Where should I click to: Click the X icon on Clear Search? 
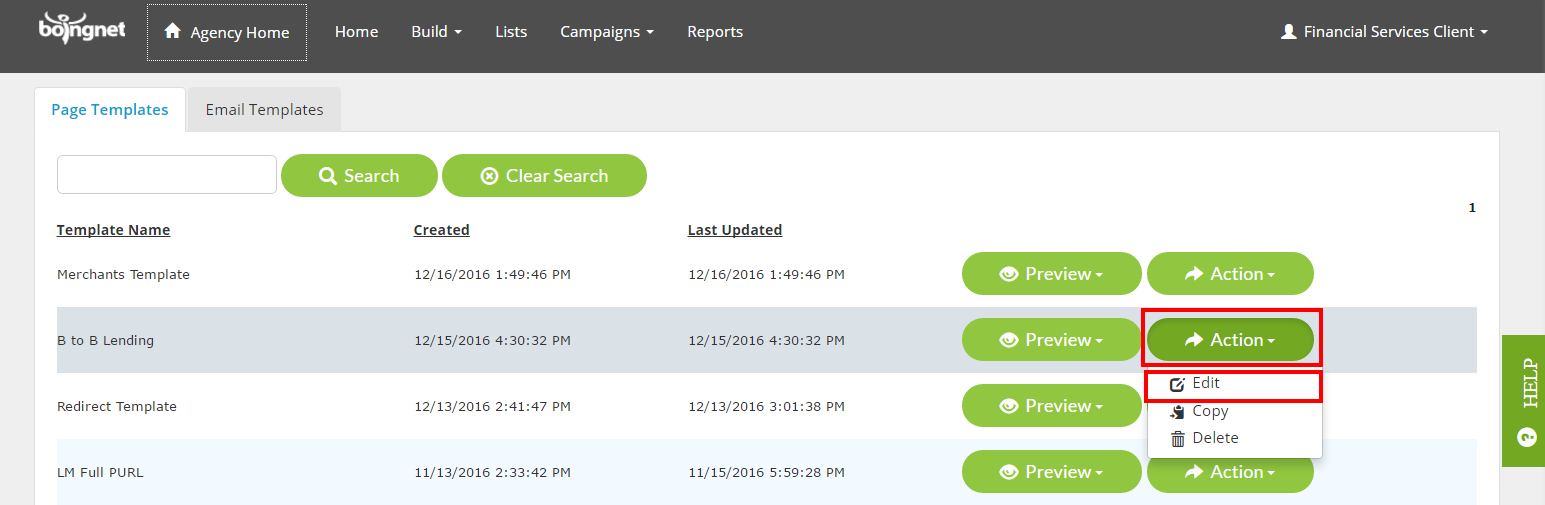click(489, 176)
